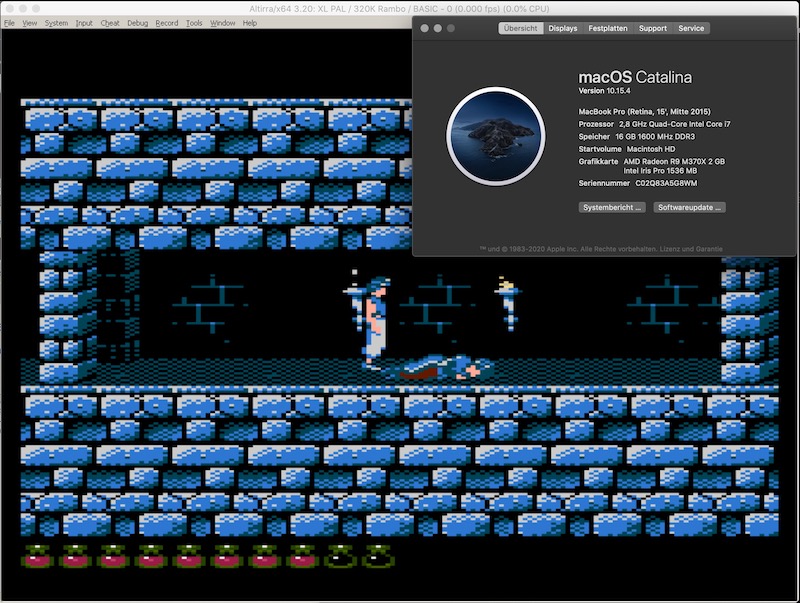
Task: Switch to the Festplatten tab
Action: pyautogui.click(x=608, y=29)
